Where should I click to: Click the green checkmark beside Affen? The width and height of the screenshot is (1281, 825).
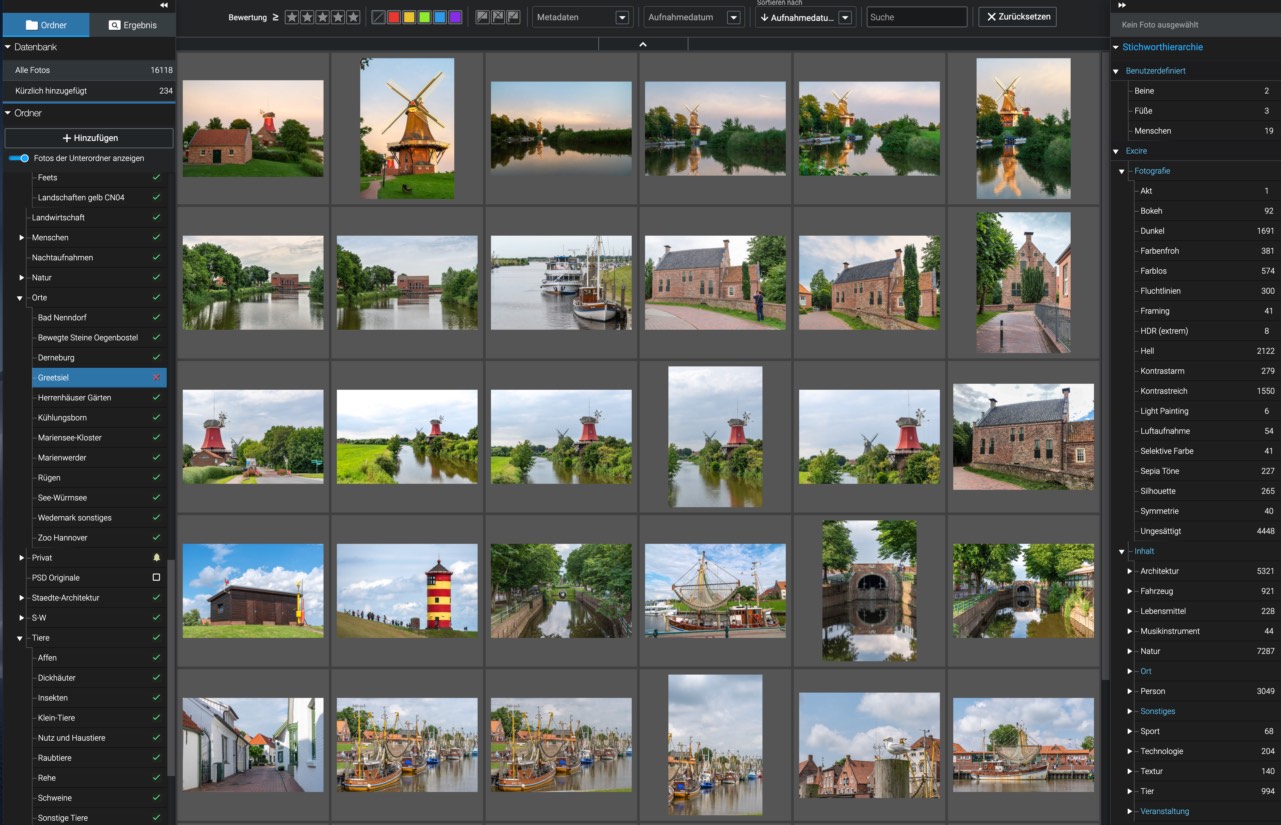[x=156, y=657]
